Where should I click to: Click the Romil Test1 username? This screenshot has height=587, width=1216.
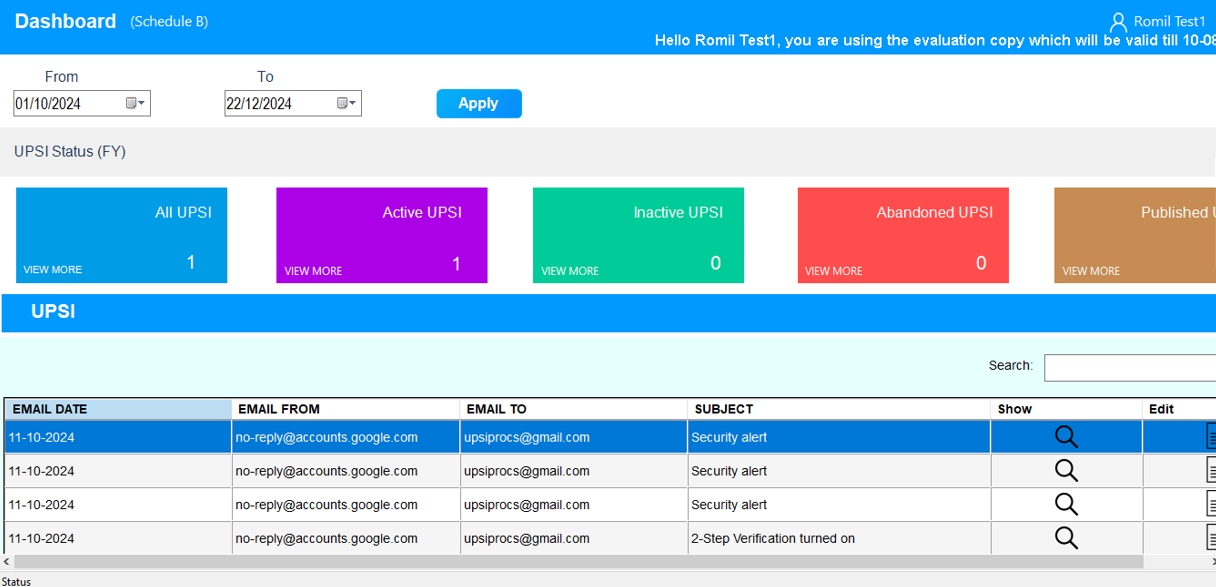click(1170, 21)
